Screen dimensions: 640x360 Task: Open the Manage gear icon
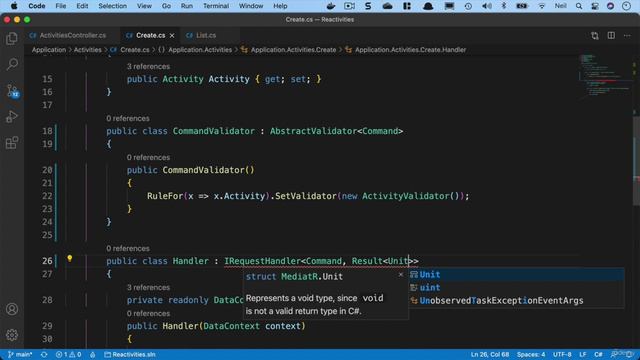pos(12,335)
